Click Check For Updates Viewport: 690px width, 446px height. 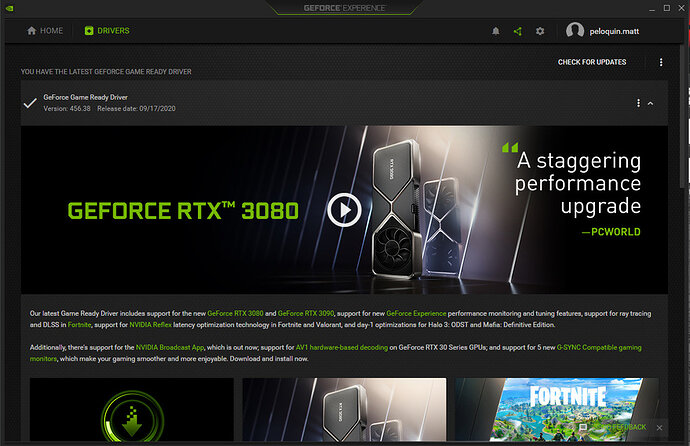click(592, 62)
